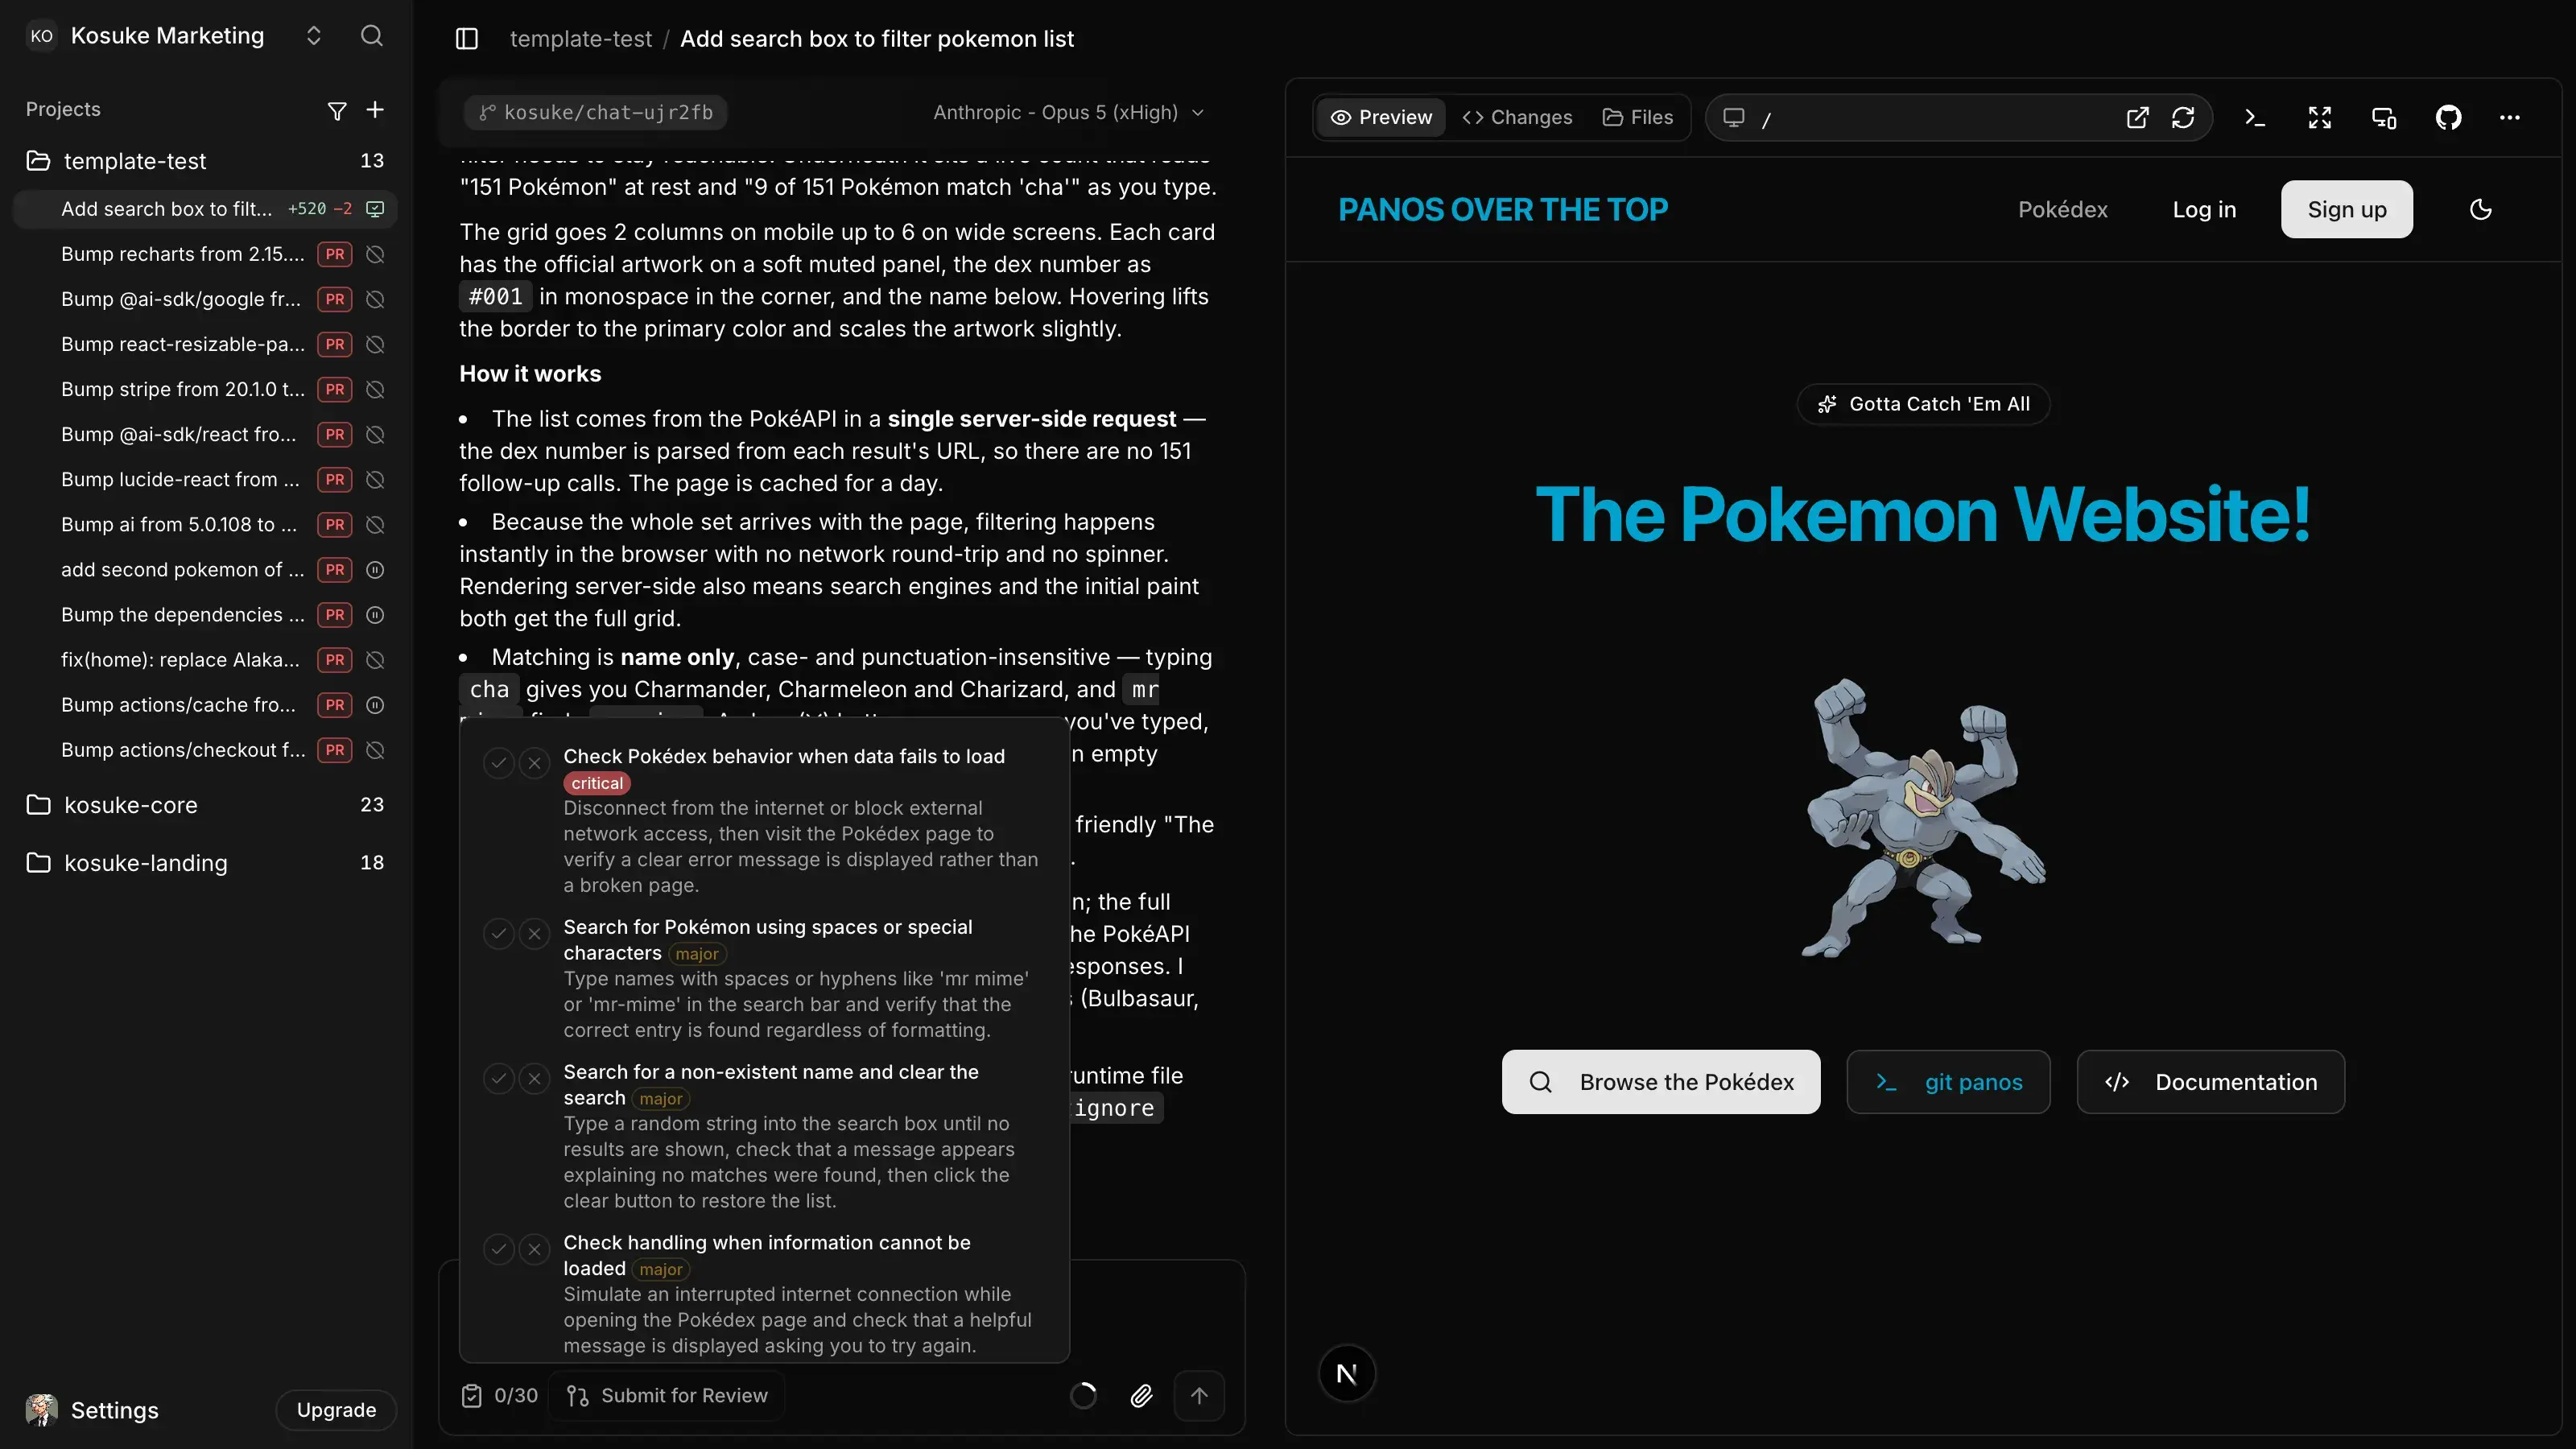Click the attach file paperclip icon
This screenshot has width=2576, height=1449.
tap(1141, 1396)
